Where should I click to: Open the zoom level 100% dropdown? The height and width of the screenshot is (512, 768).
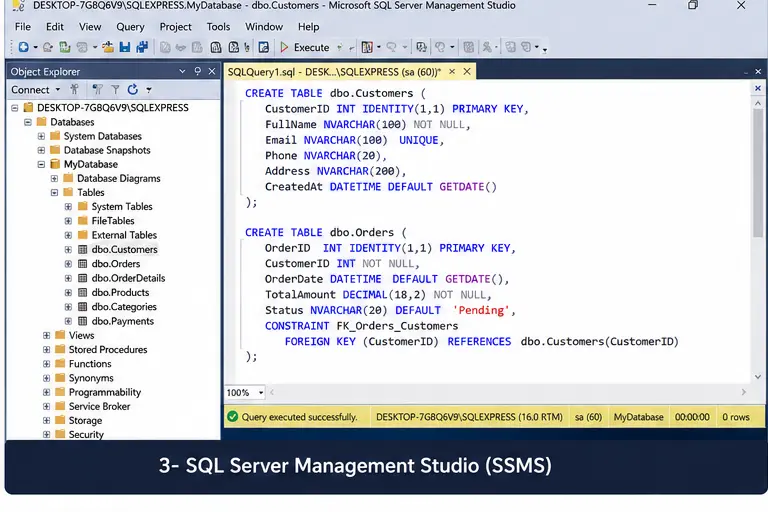point(261,392)
